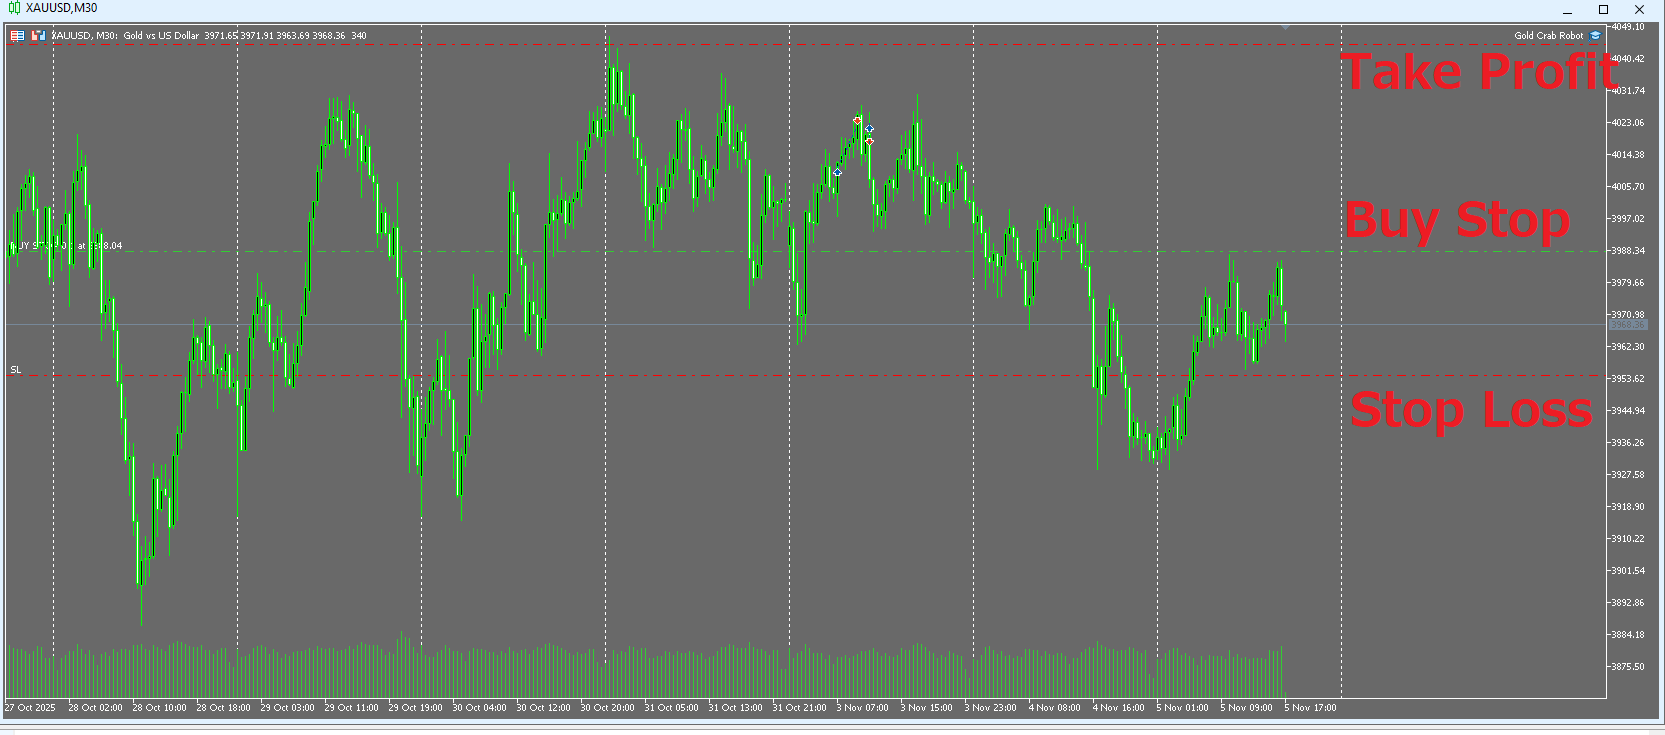Click the topmost red sell arrow marker
This screenshot has width=1665, height=735.
click(857, 121)
